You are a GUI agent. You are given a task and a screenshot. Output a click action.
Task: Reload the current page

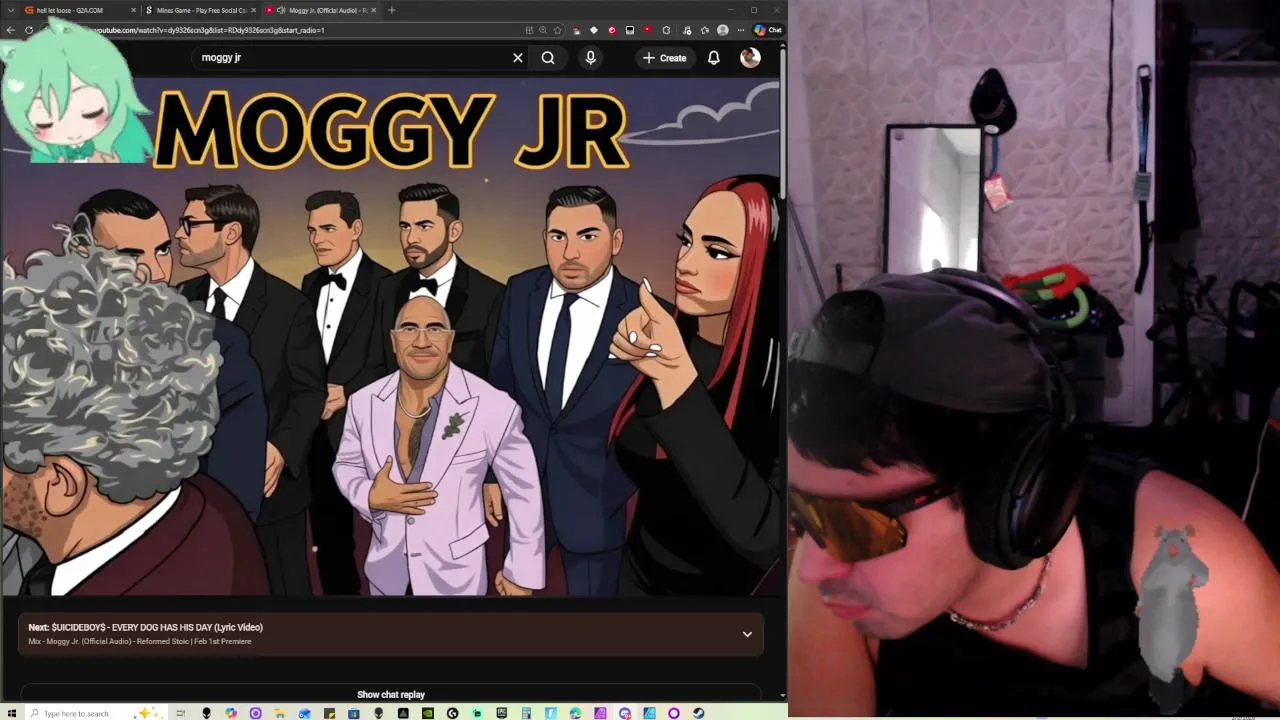coord(29,30)
